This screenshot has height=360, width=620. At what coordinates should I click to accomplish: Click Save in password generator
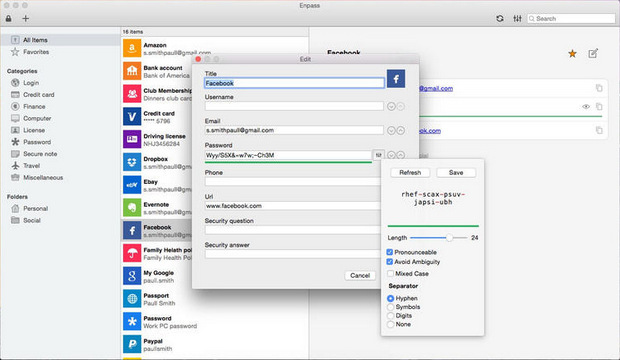click(x=456, y=172)
